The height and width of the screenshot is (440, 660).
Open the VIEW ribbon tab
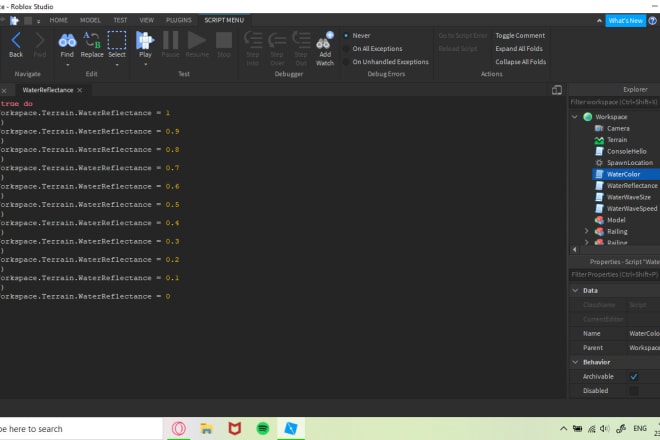(146, 20)
